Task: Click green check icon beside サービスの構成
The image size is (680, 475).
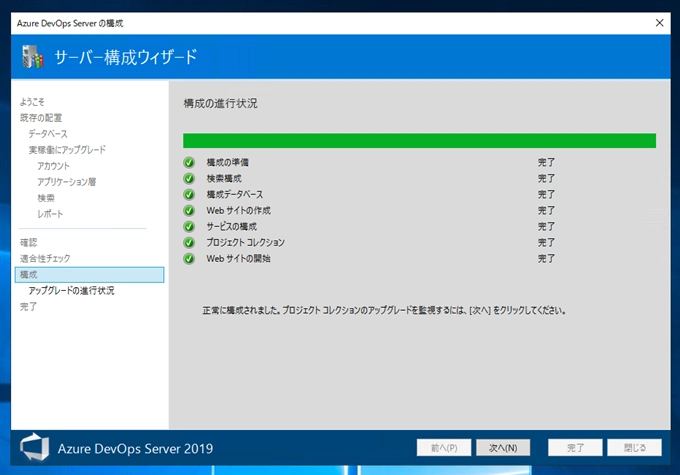Action: [x=189, y=227]
